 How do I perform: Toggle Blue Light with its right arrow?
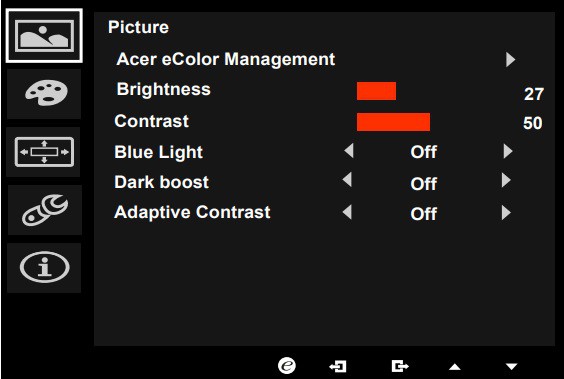tap(508, 151)
